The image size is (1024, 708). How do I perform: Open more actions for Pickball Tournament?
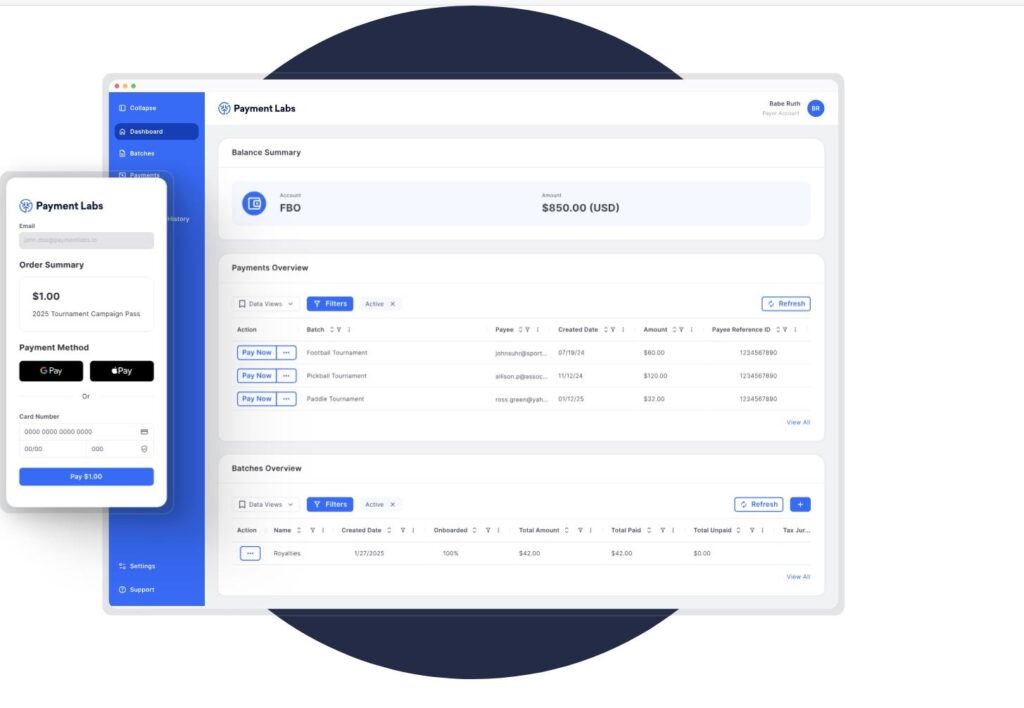286,376
